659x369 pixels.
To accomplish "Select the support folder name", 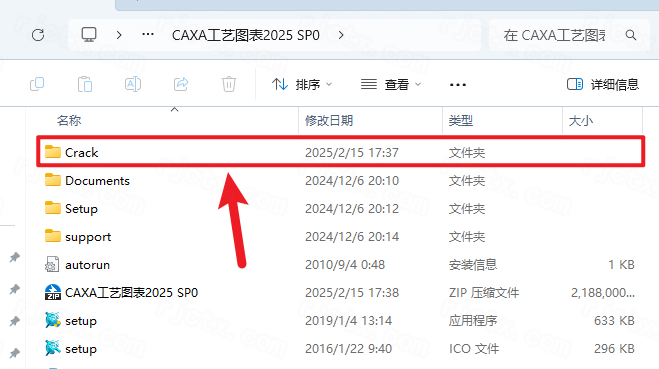I will pos(88,237).
